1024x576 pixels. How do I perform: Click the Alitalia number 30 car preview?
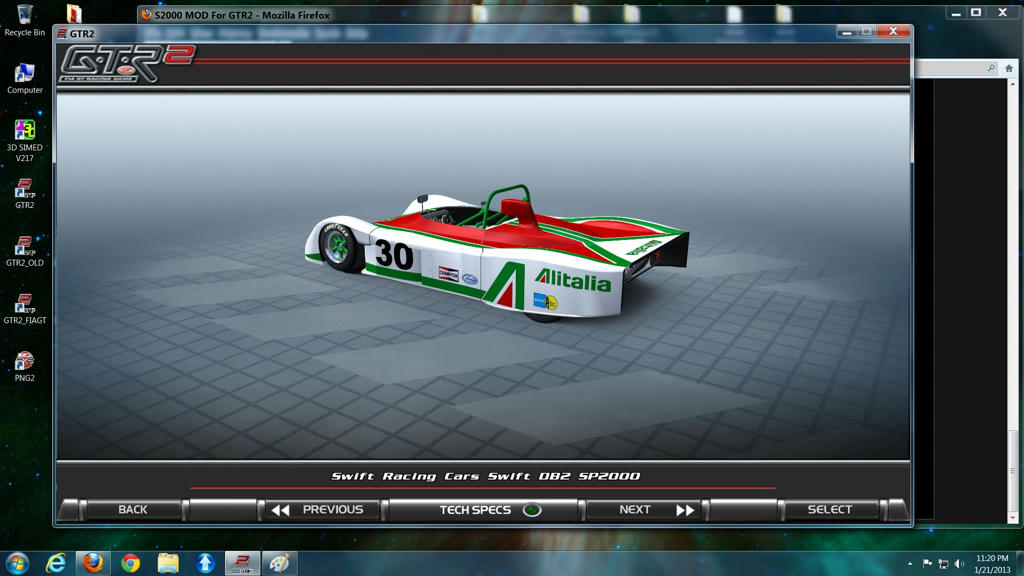(x=496, y=253)
